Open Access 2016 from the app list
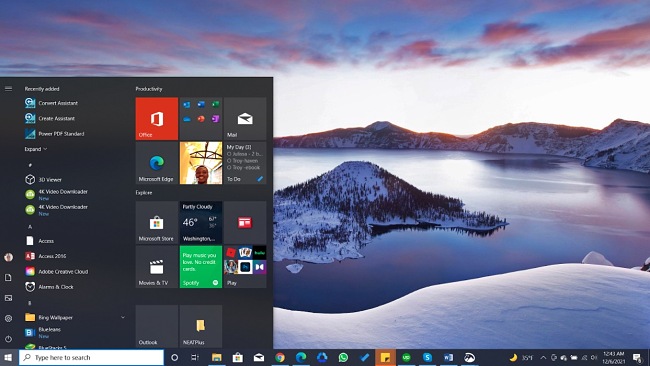Viewport: 650px width, 366px height. [46, 256]
